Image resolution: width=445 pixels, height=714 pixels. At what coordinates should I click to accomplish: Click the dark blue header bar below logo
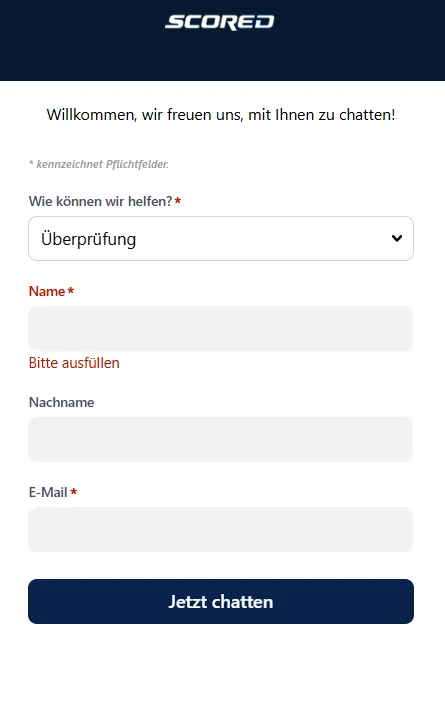222,57
